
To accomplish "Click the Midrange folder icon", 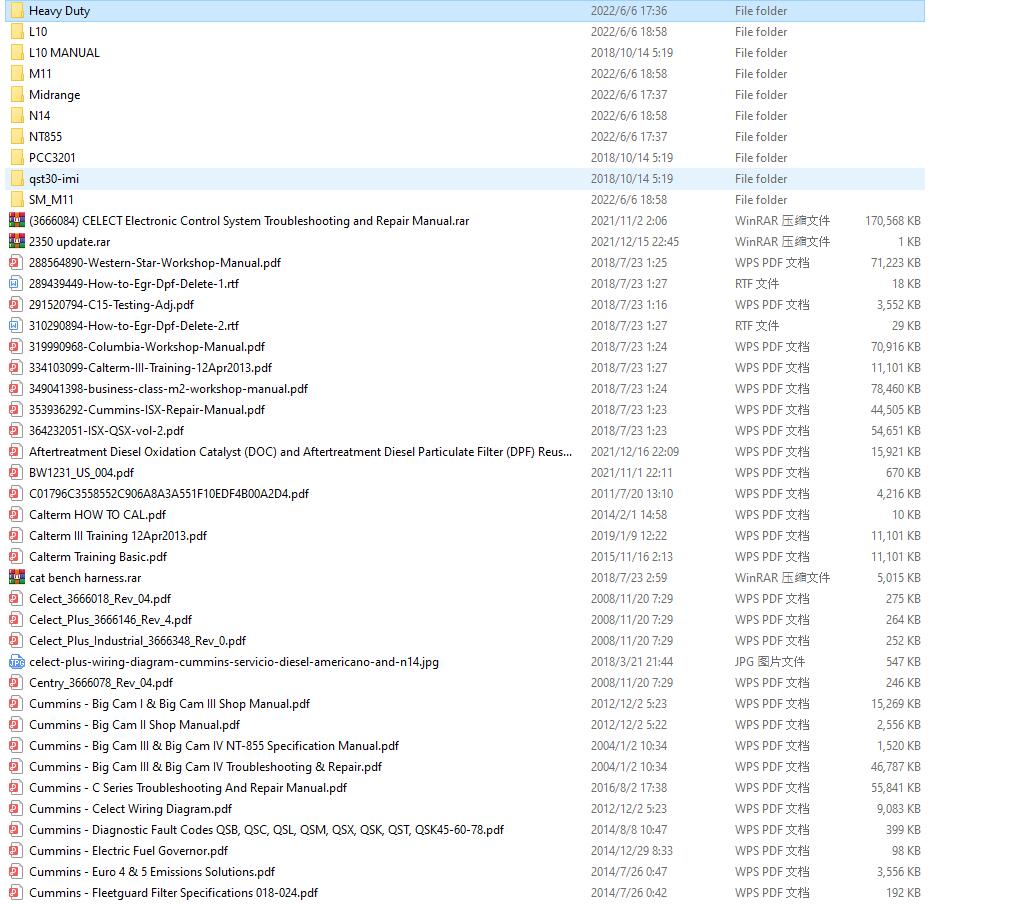I will click(17, 95).
